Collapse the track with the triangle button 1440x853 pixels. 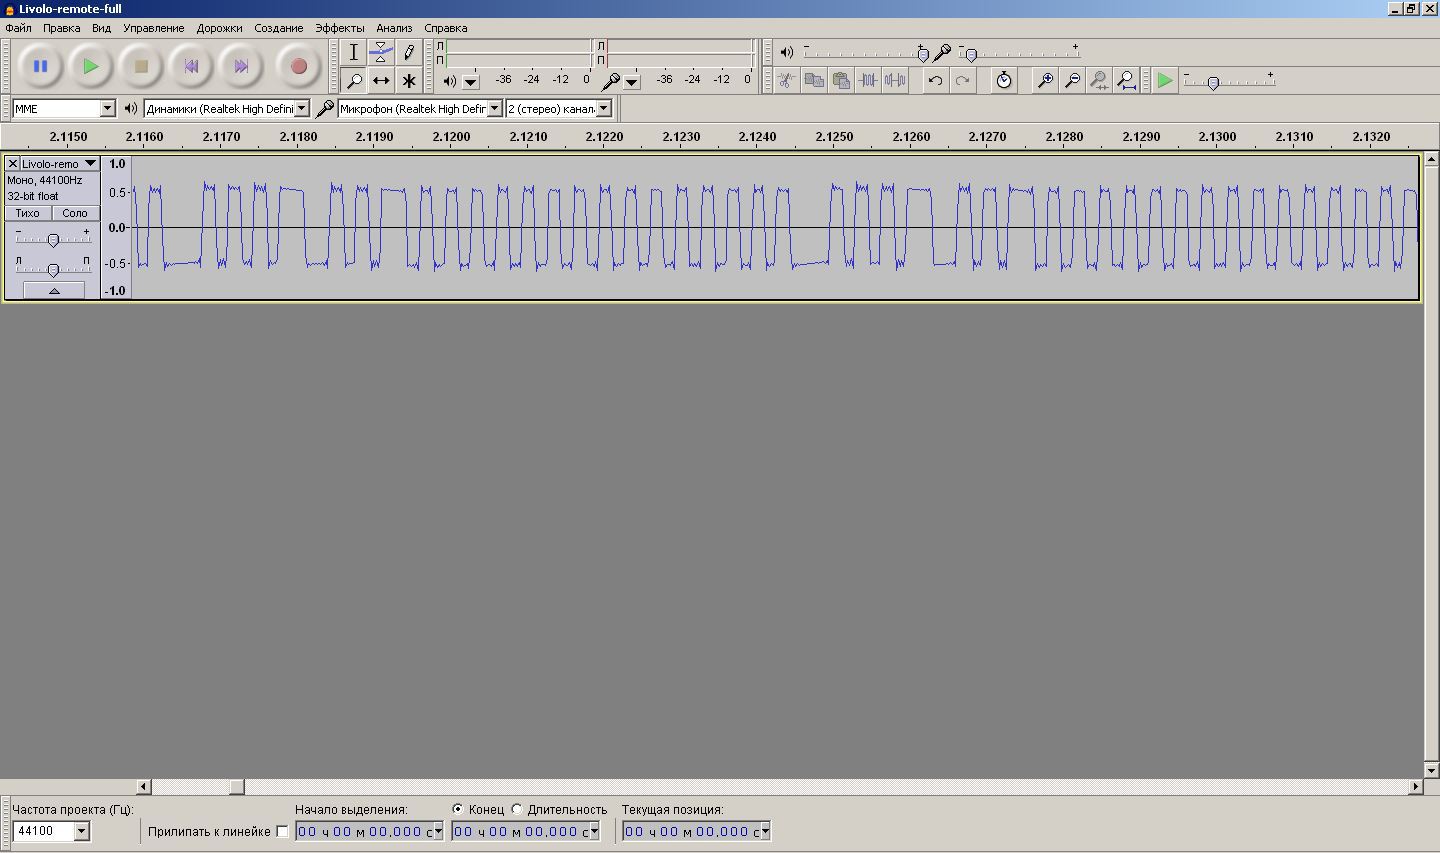tap(54, 290)
